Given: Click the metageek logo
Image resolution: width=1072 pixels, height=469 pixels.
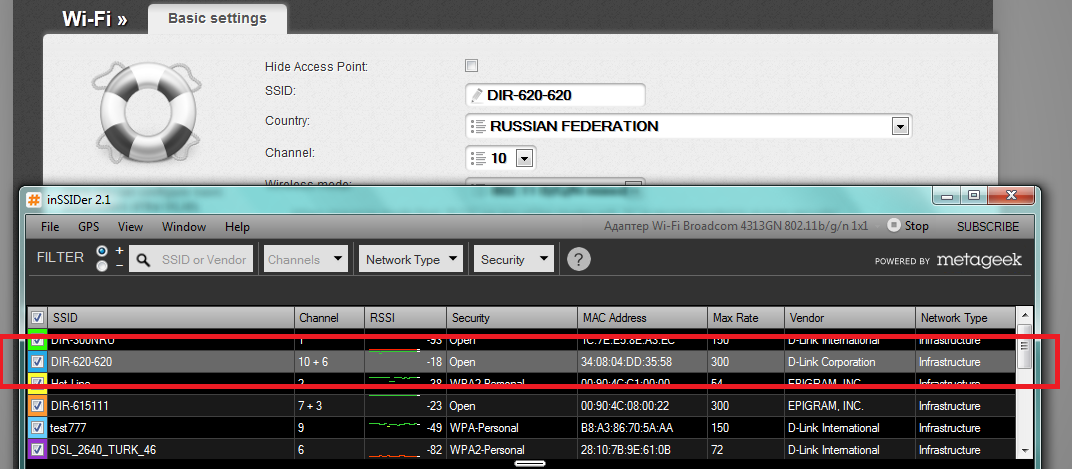Looking at the screenshot, I should (x=979, y=260).
